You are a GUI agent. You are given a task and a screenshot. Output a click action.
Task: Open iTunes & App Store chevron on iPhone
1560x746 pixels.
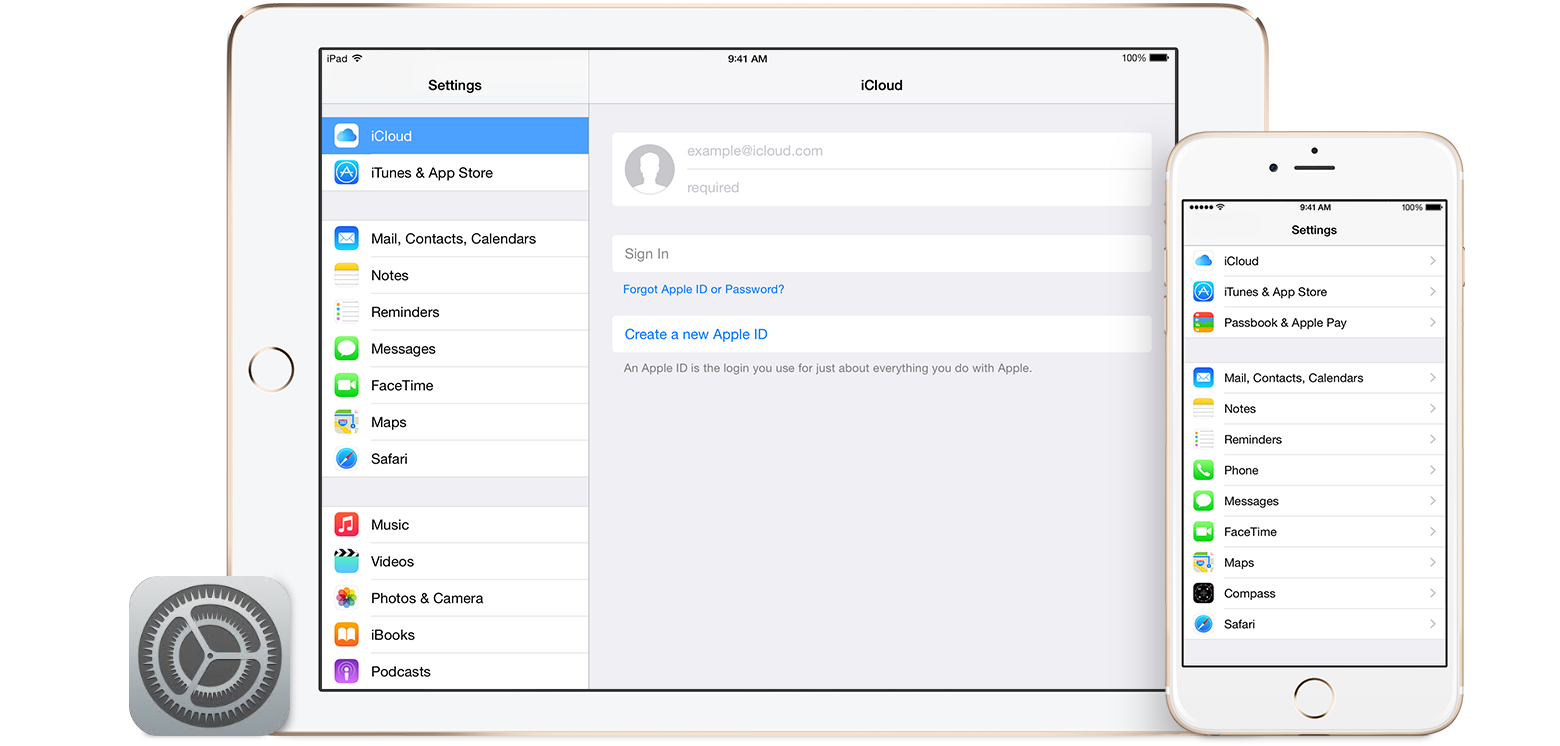(x=1433, y=292)
